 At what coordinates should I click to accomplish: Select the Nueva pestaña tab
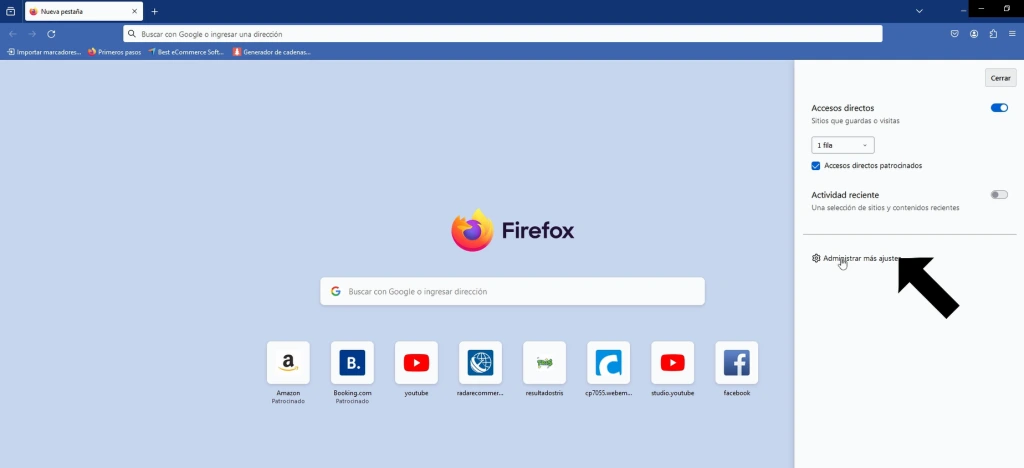(x=84, y=11)
